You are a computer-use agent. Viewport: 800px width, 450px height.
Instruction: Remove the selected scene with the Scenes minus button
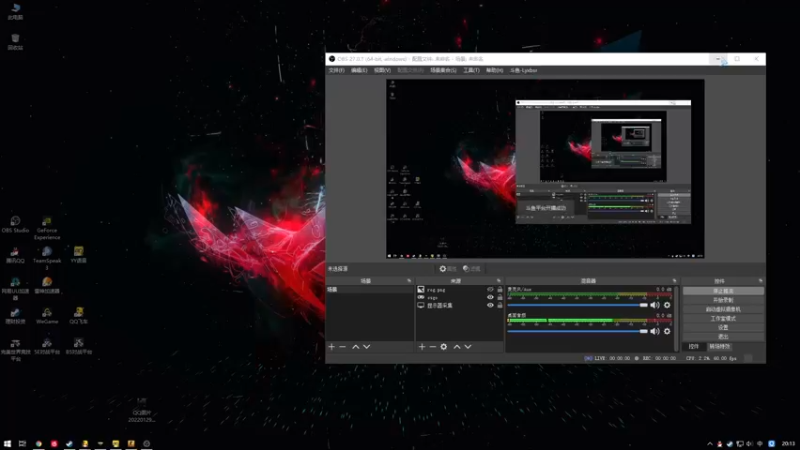[x=342, y=347]
